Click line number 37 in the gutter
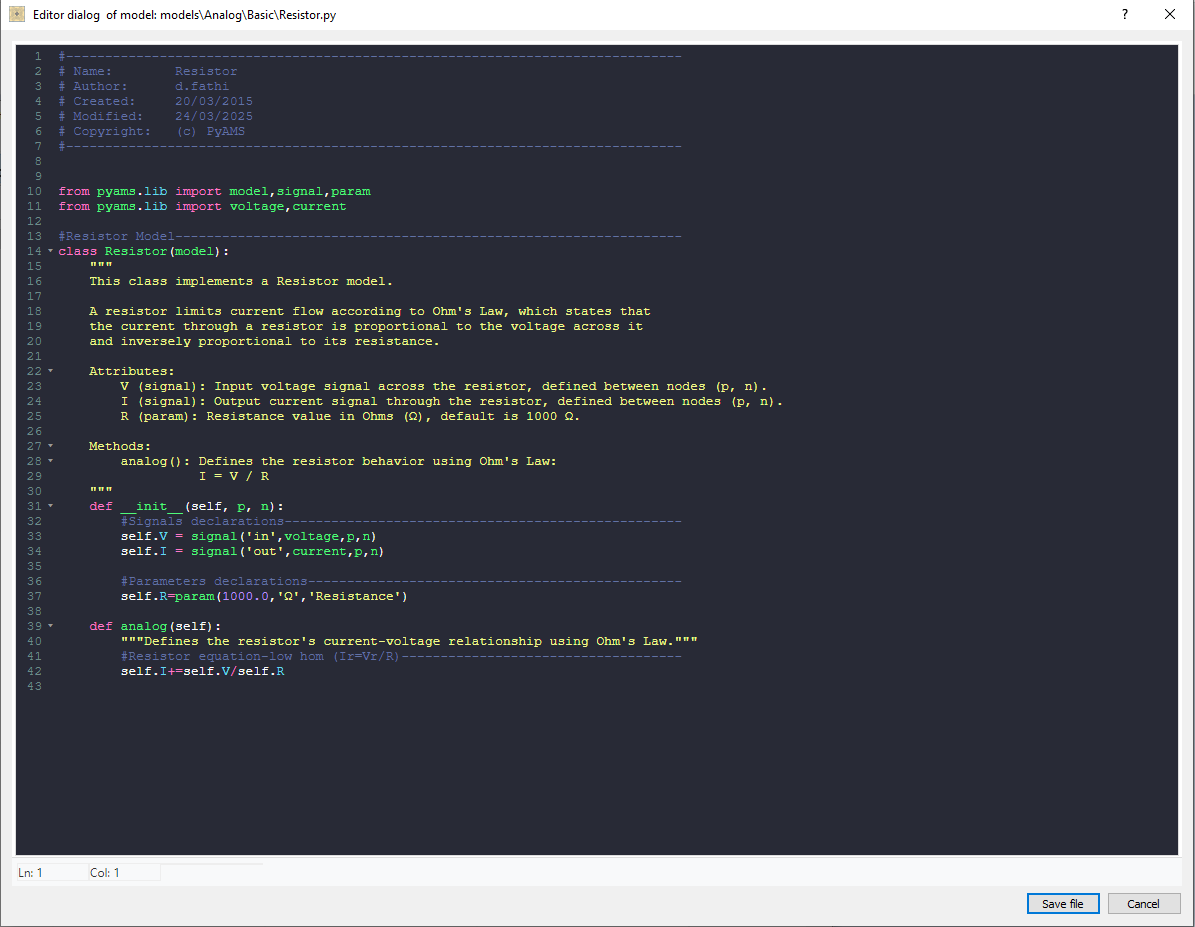Image resolution: width=1195 pixels, height=927 pixels. pyautogui.click(x=36, y=596)
